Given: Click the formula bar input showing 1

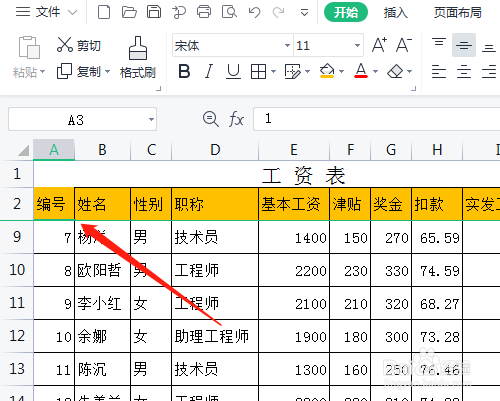Looking at the screenshot, I should point(377,119).
